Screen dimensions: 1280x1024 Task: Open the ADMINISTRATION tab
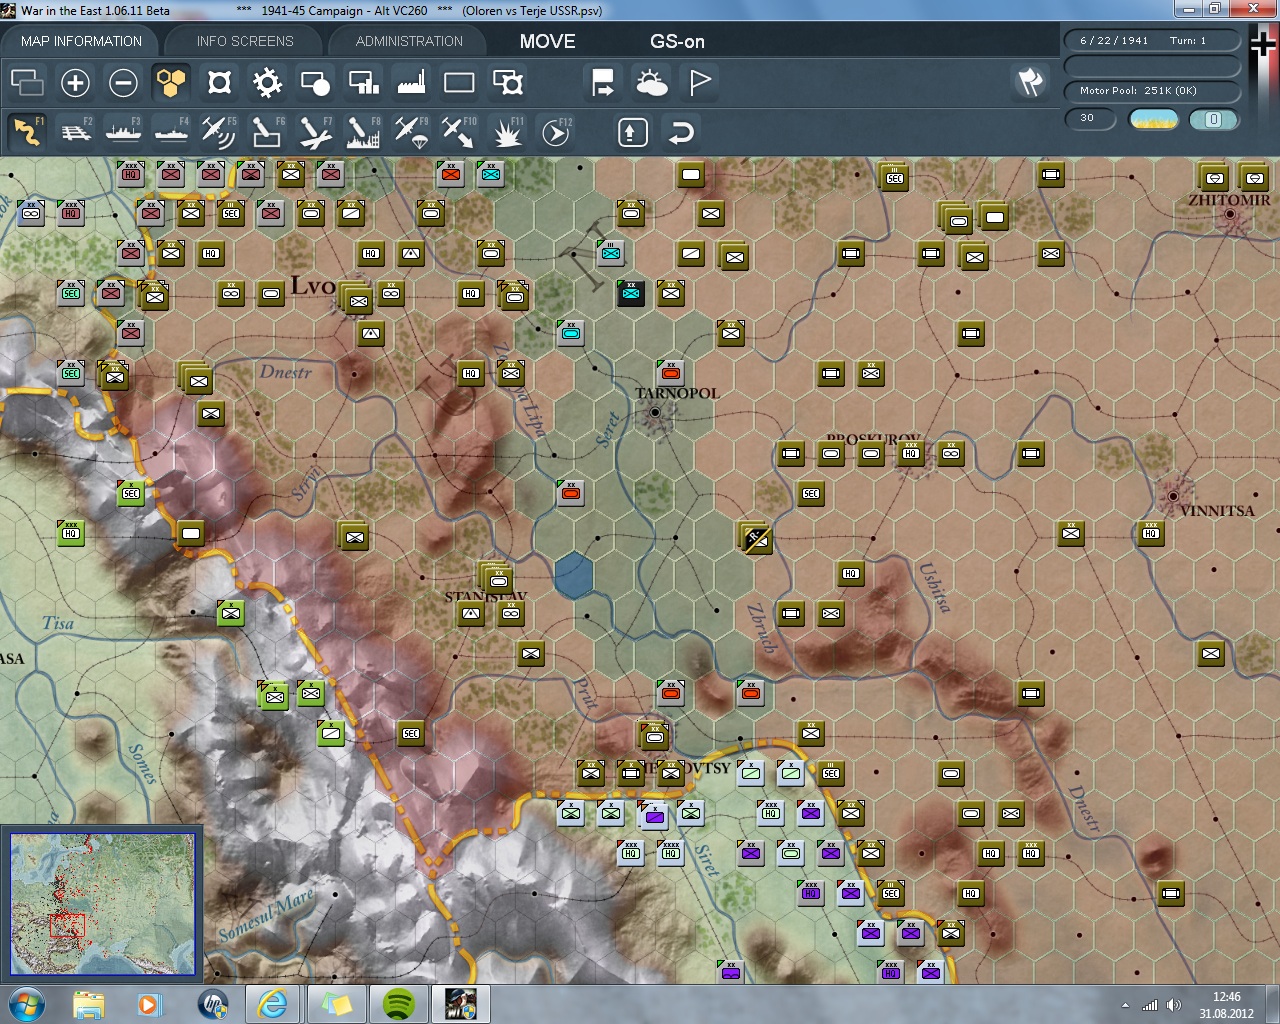(x=409, y=41)
